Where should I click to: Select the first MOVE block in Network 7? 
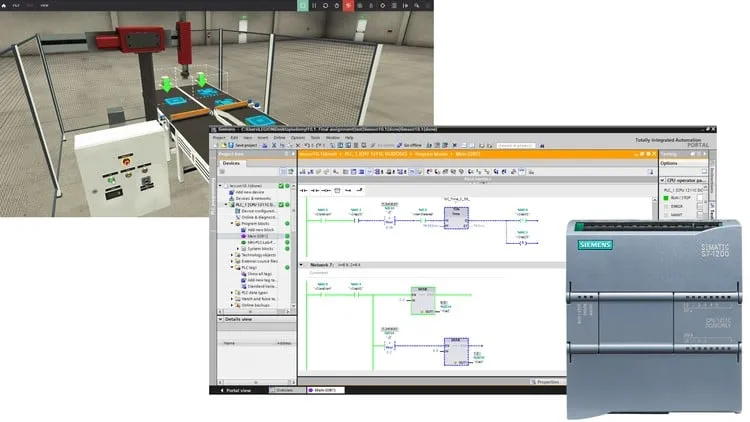[x=423, y=300]
